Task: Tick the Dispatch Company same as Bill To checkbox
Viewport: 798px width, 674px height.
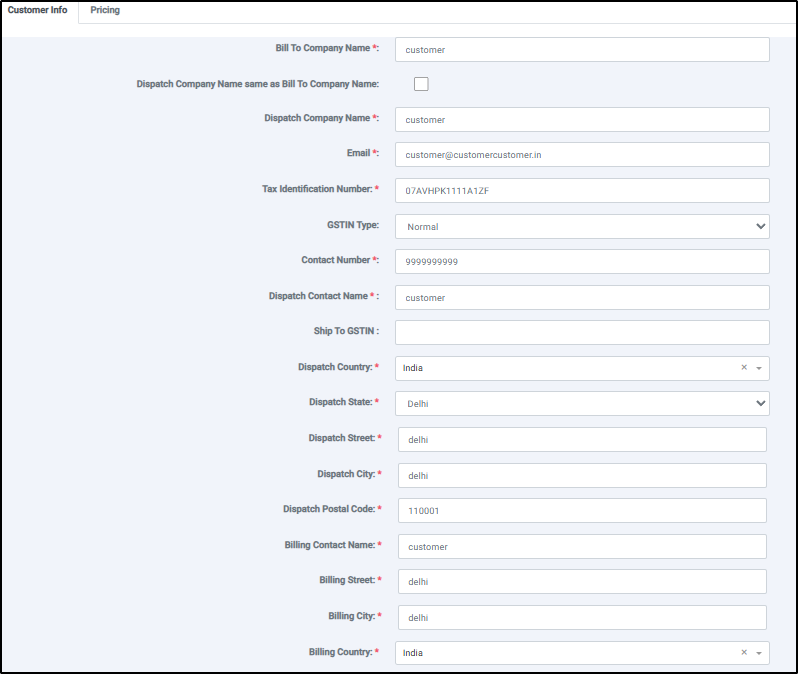Action: 421,84
